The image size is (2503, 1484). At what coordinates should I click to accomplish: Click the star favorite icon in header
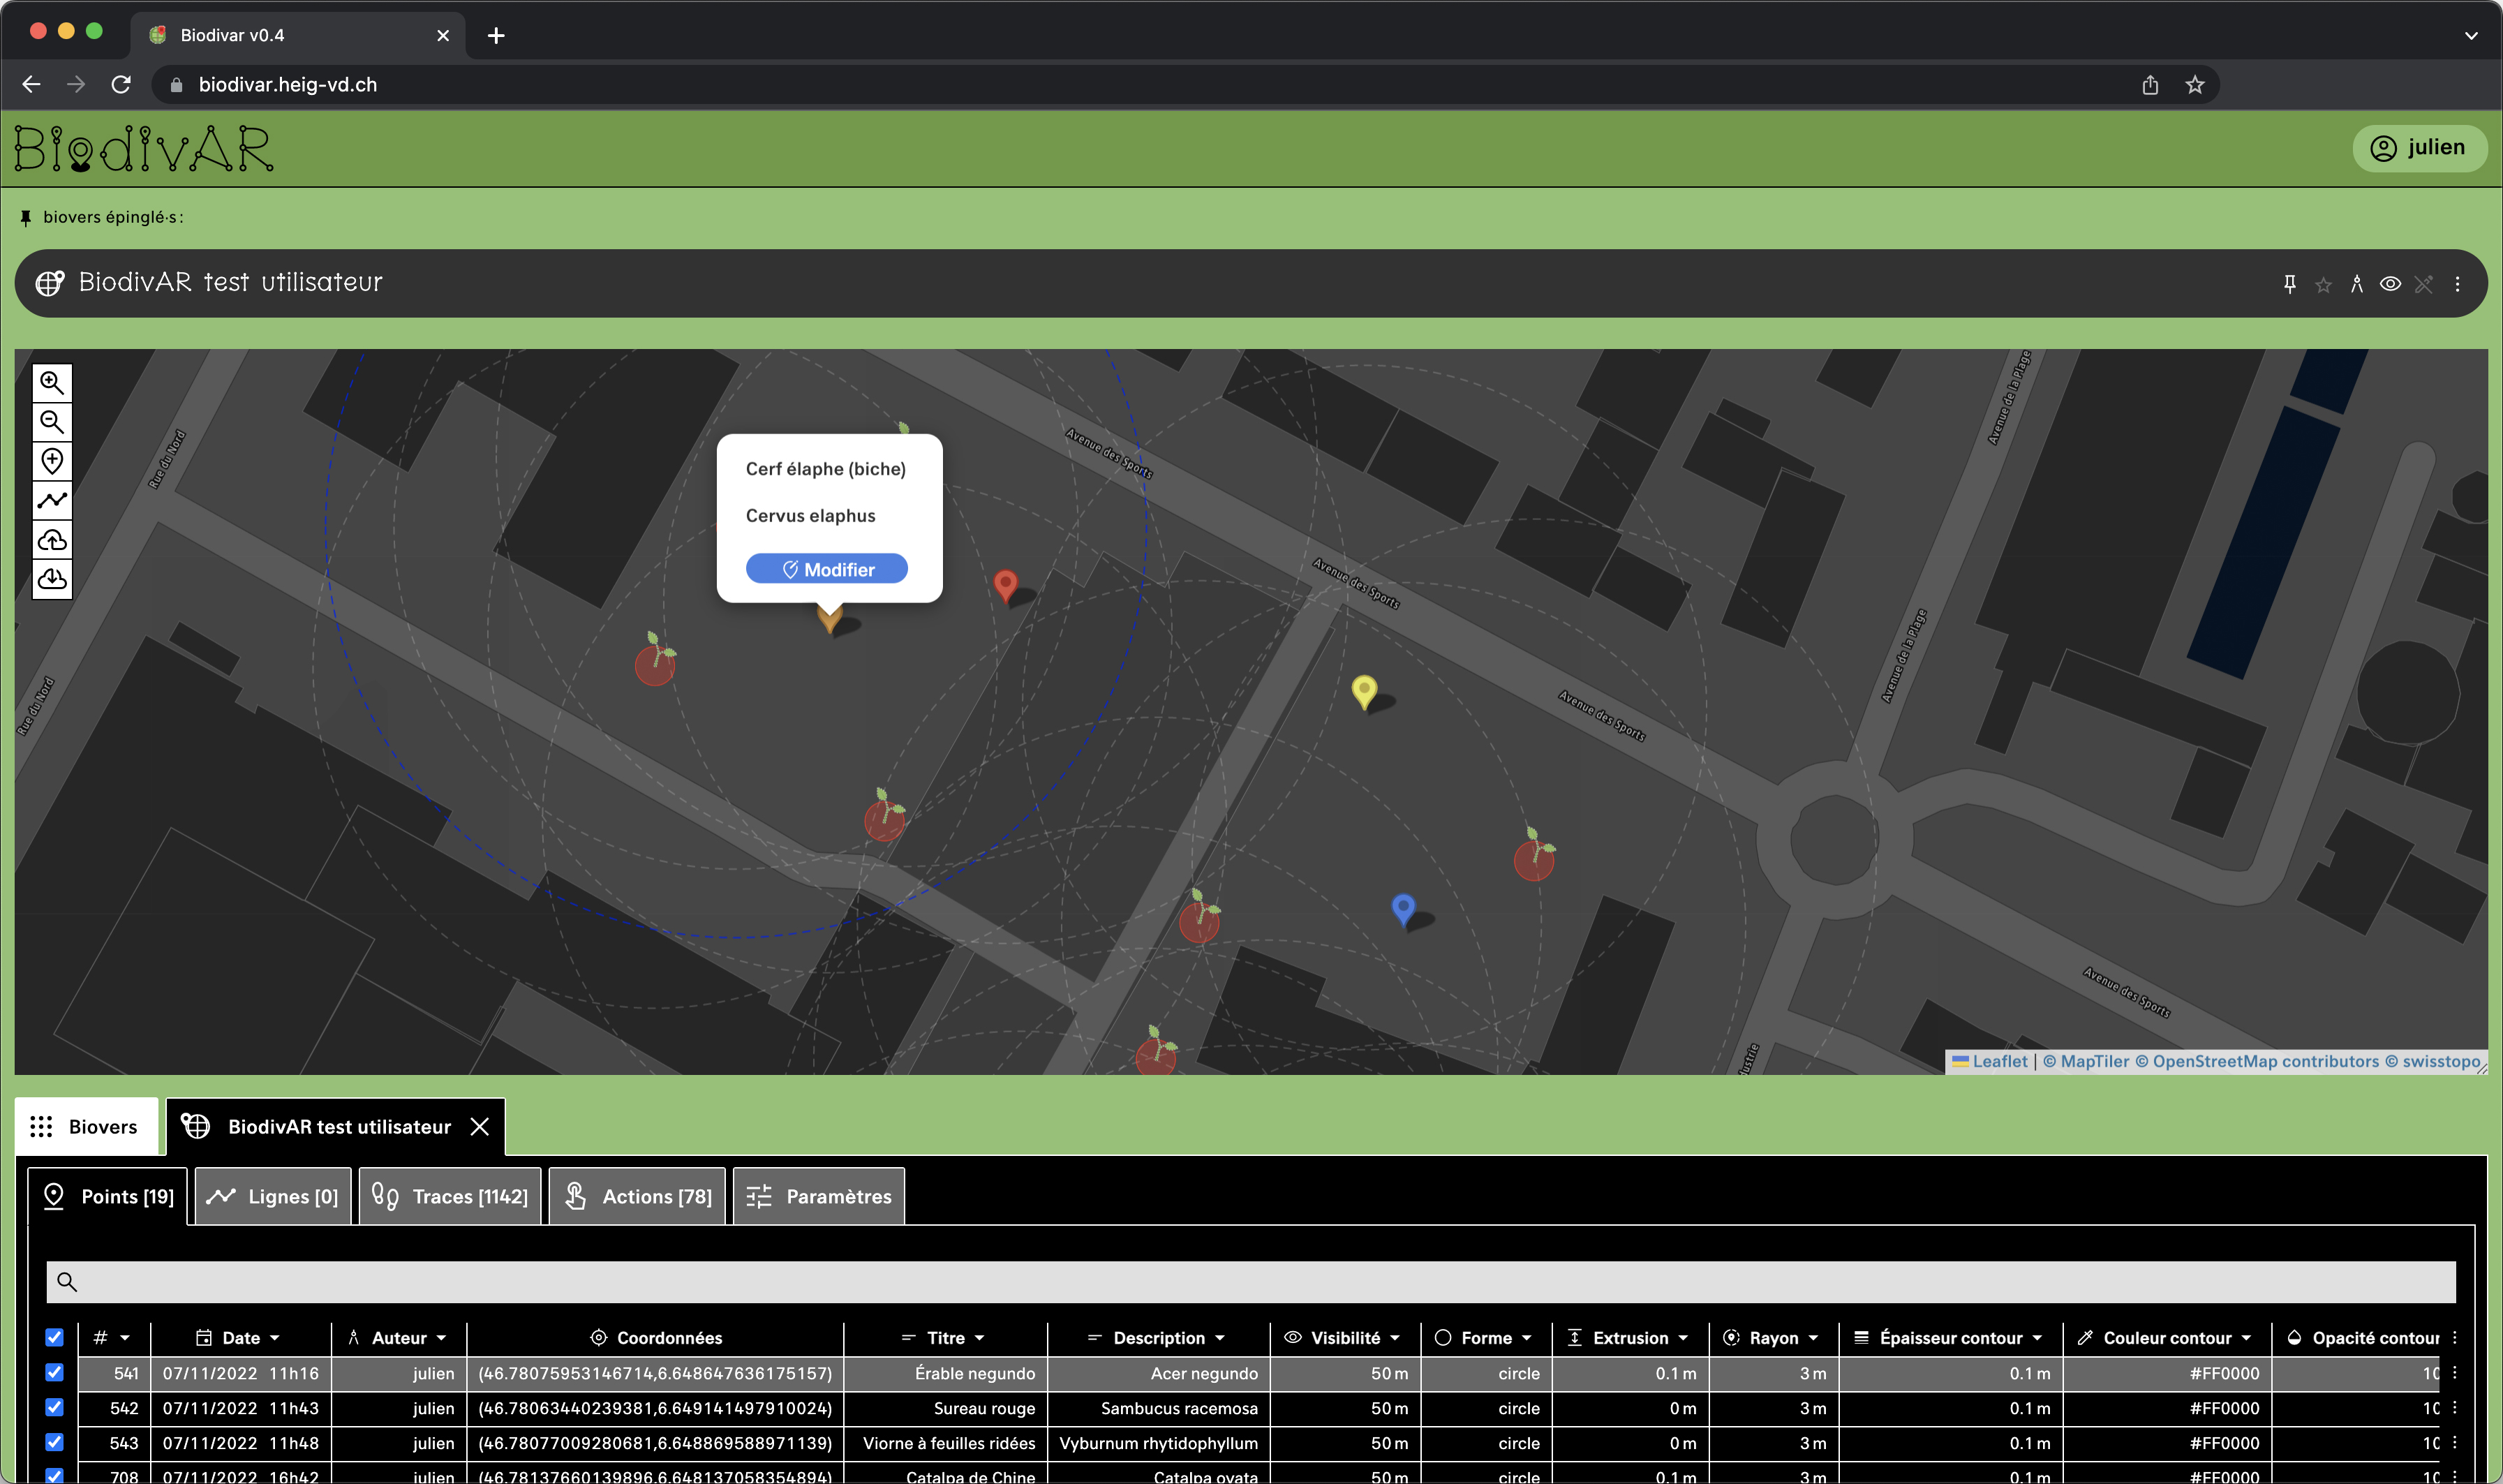[2323, 285]
